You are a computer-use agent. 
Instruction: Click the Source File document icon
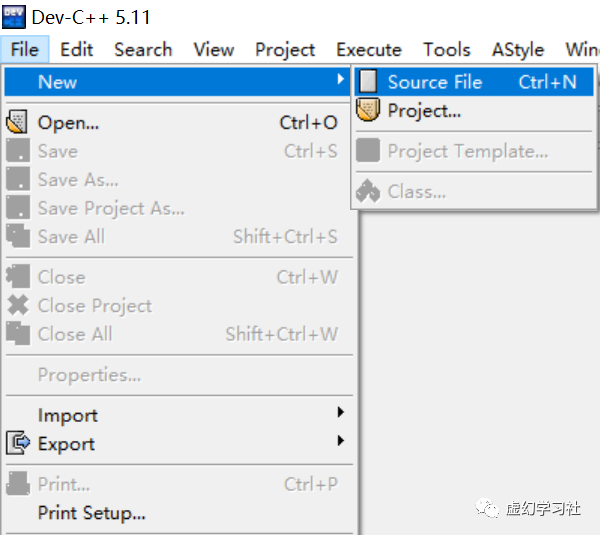tap(369, 82)
